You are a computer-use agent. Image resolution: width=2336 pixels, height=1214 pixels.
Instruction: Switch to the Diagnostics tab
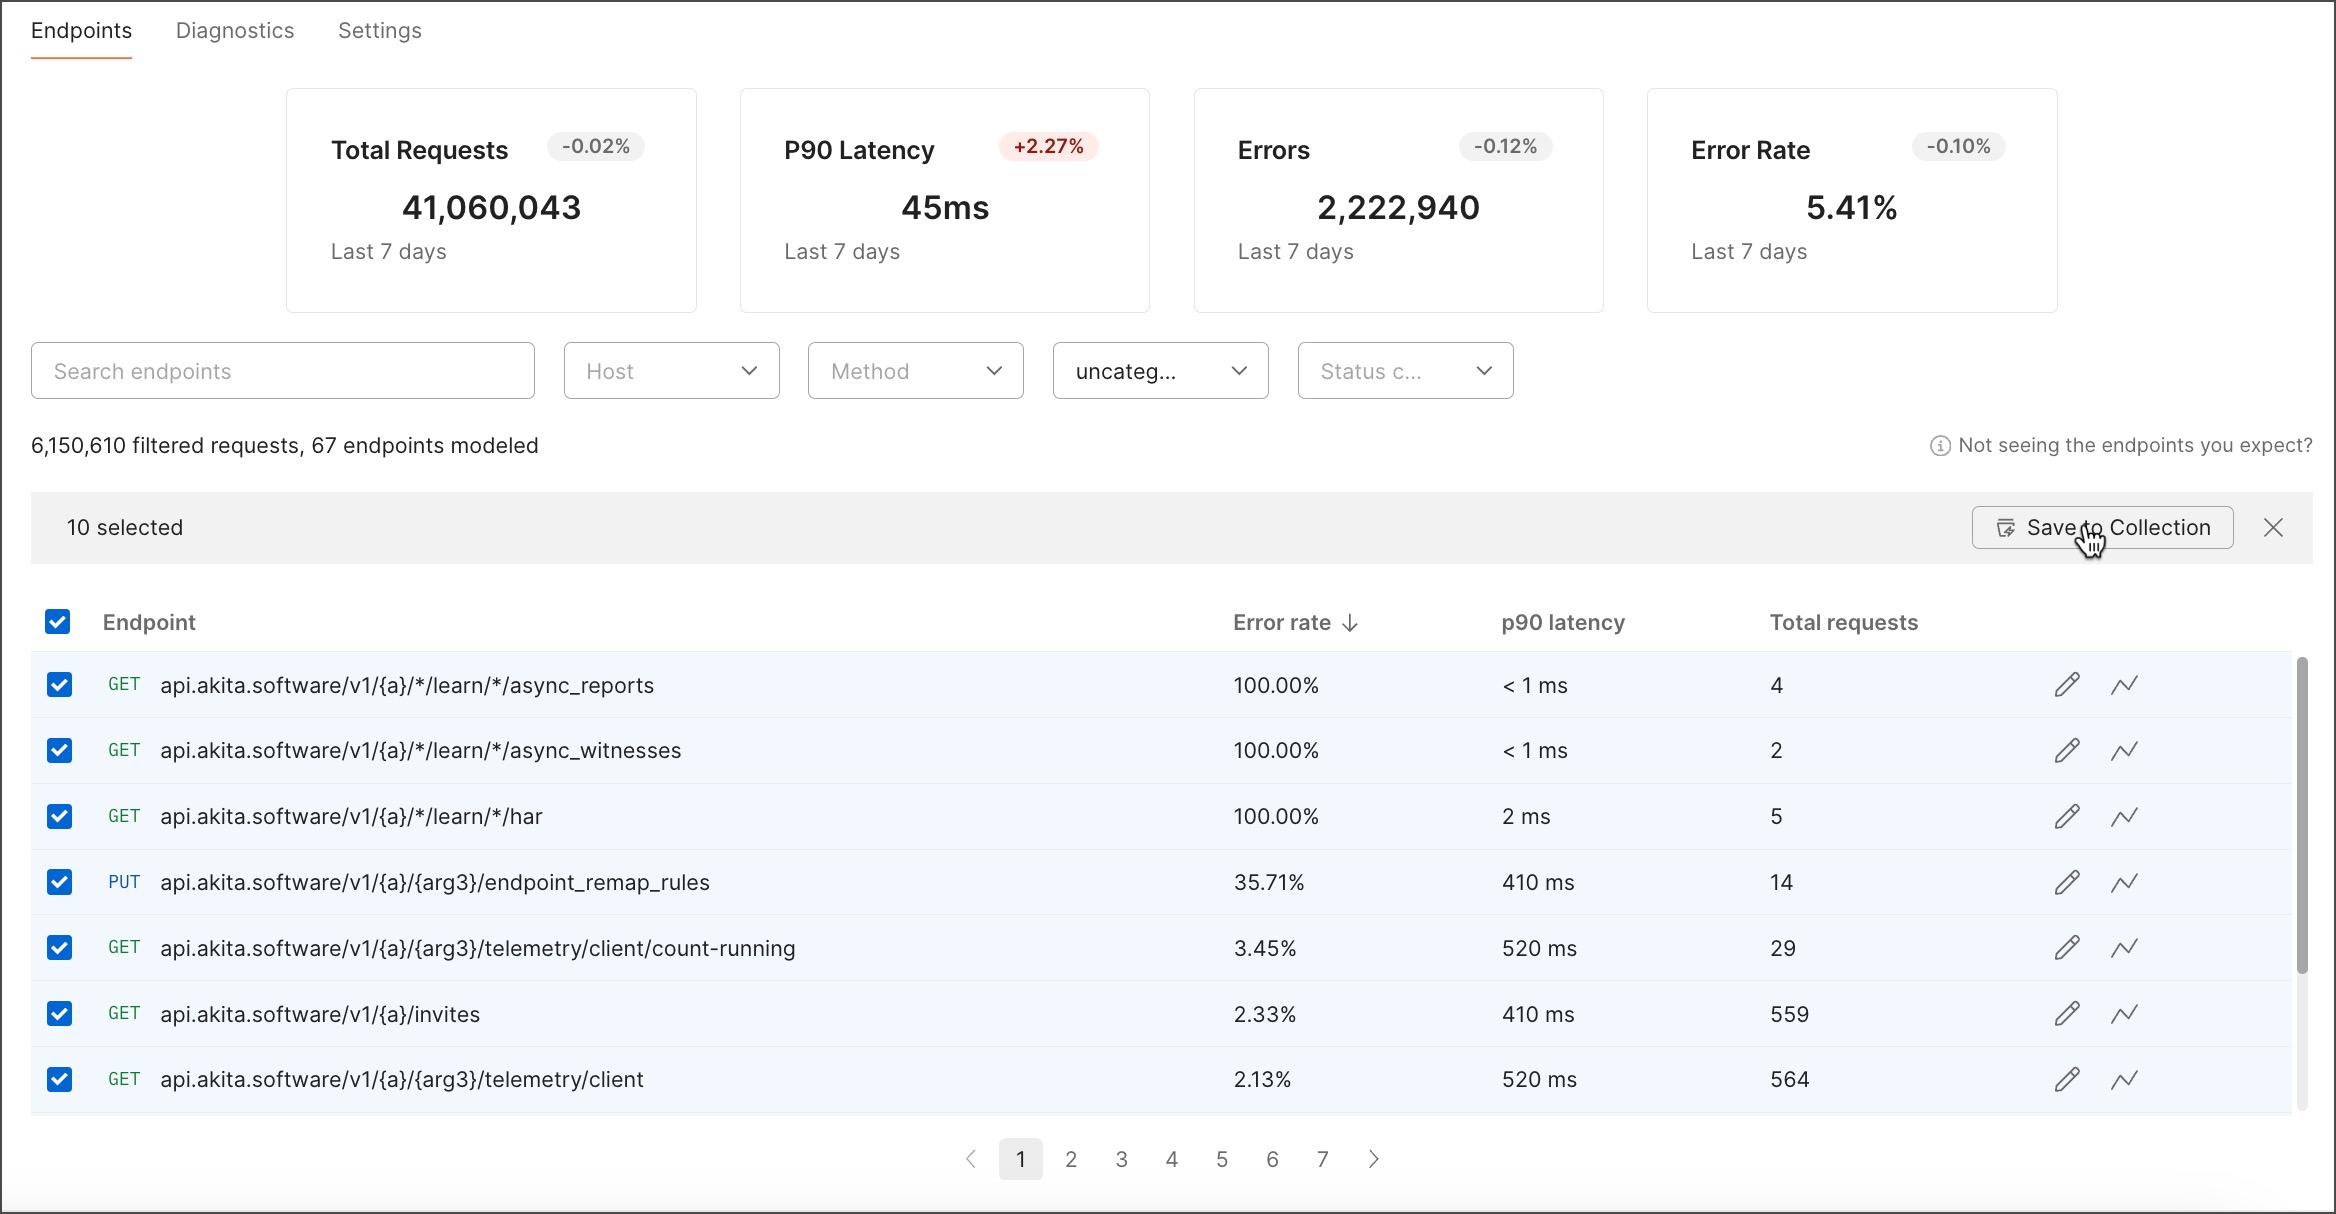235,31
